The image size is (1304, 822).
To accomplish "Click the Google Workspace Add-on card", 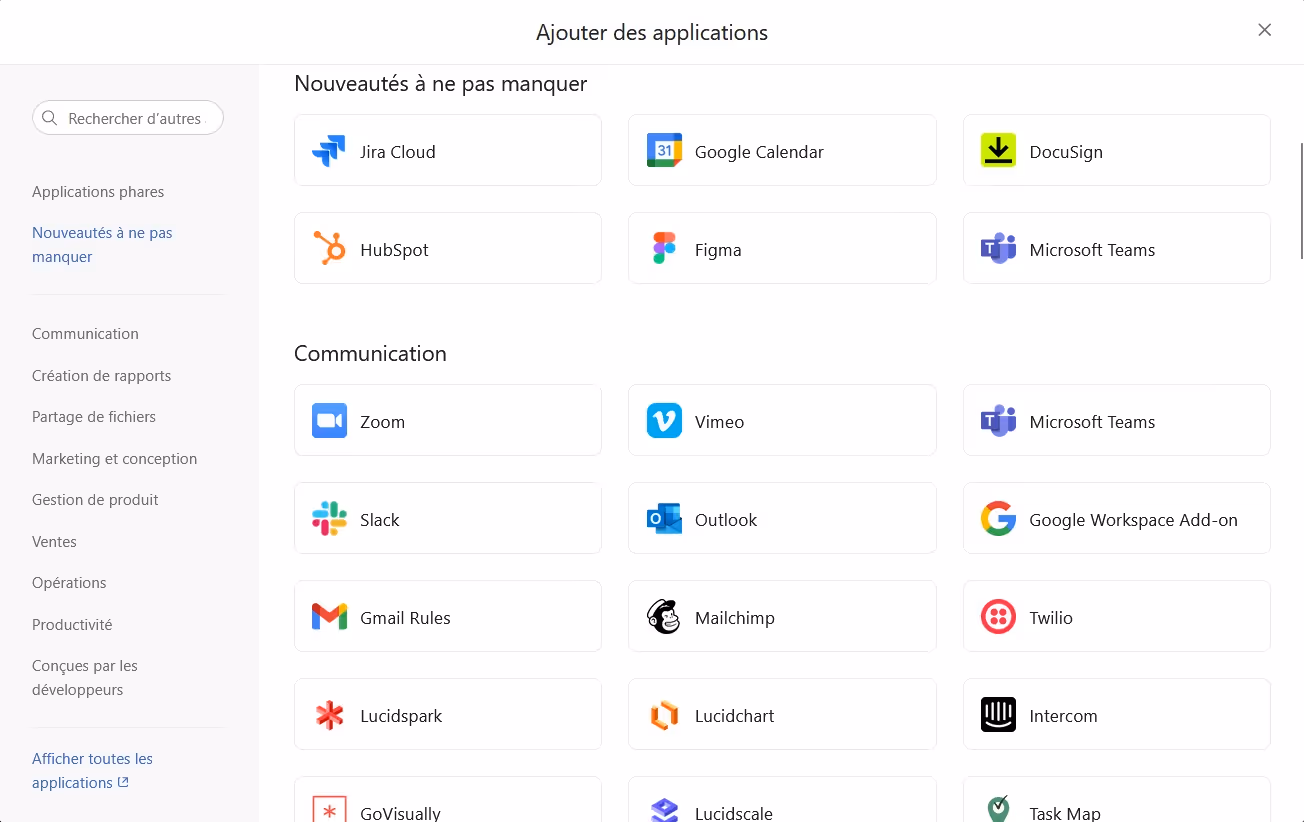I will click(x=1116, y=519).
